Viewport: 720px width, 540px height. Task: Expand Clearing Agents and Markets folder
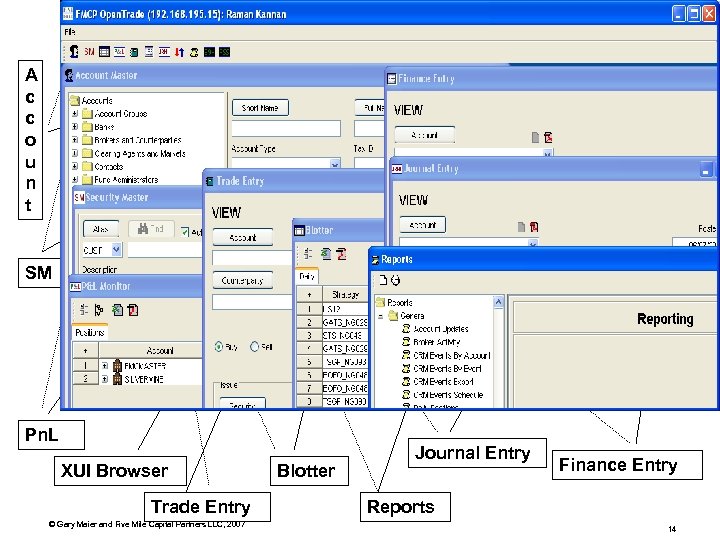tap(75, 153)
